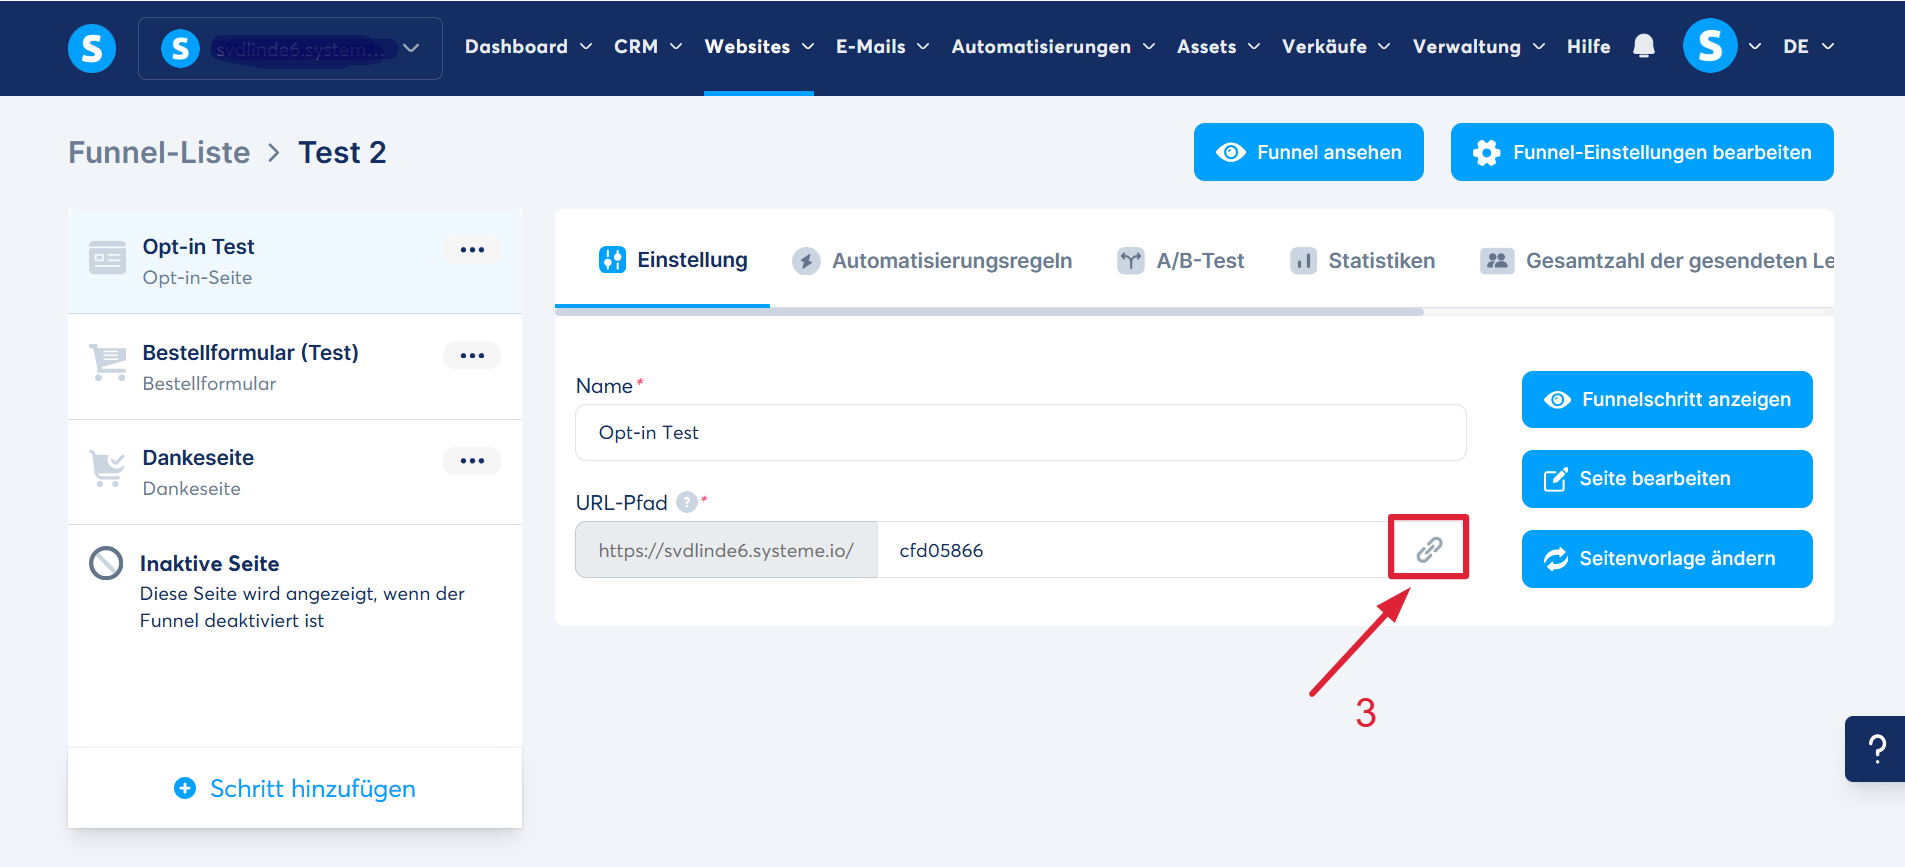This screenshot has height=867, width=1905.
Task: Click the Bestellformular cart icon
Action: tap(107, 362)
